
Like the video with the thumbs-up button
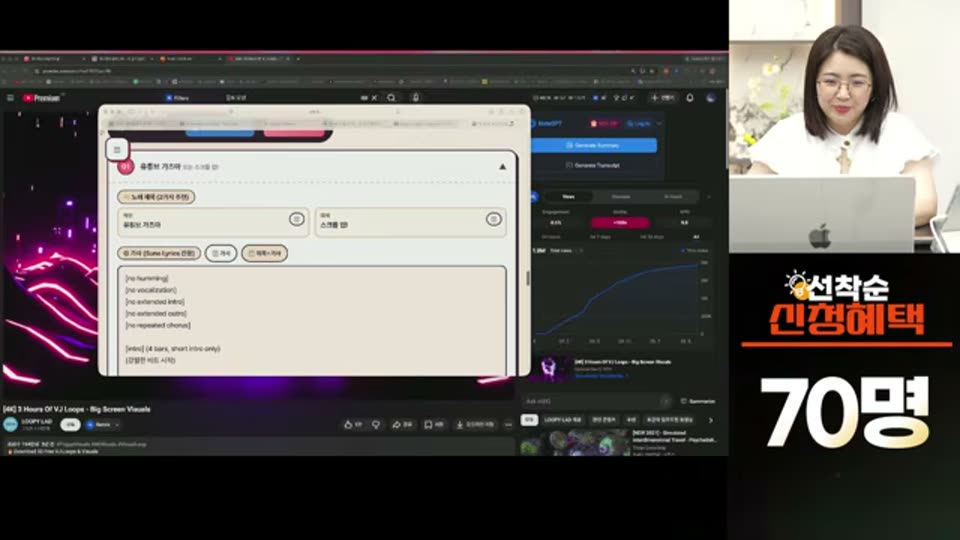353,424
